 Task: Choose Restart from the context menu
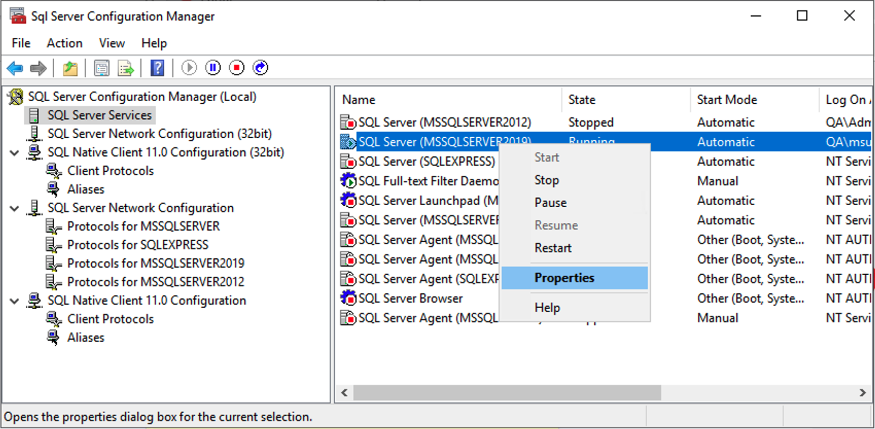[575, 248]
